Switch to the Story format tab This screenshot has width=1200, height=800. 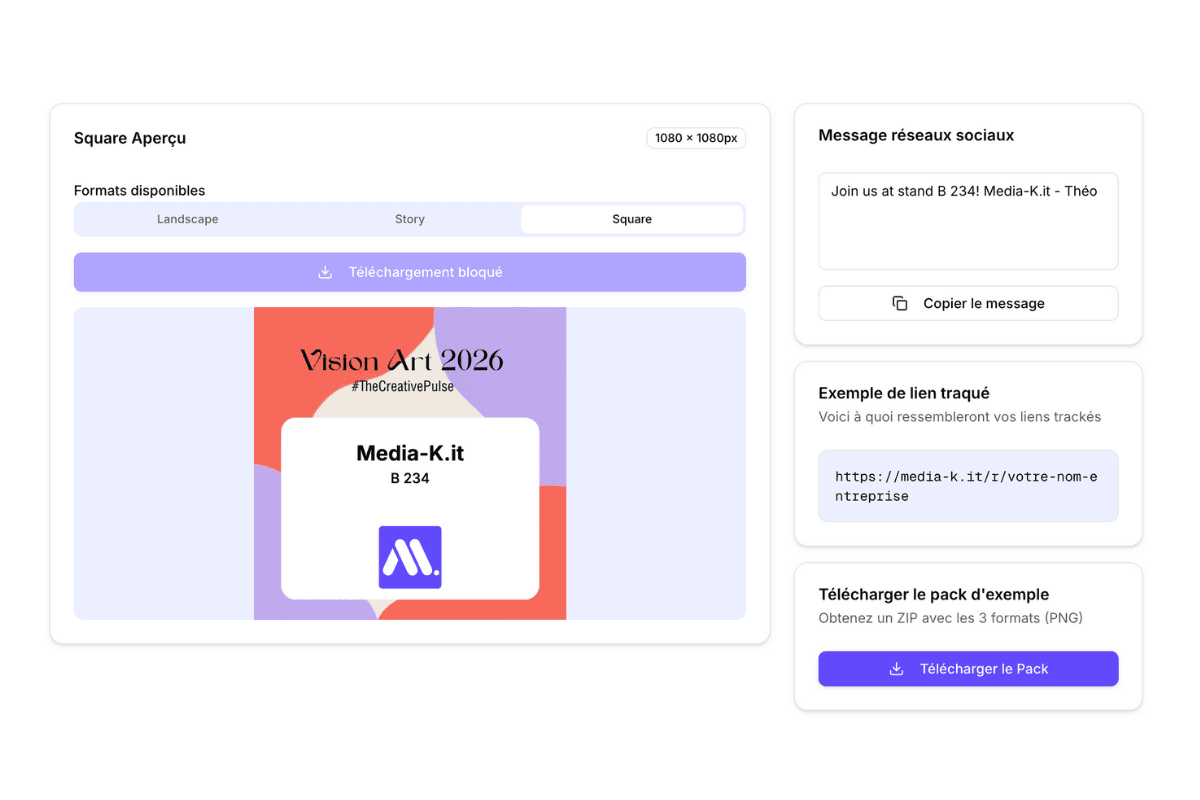click(409, 219)
